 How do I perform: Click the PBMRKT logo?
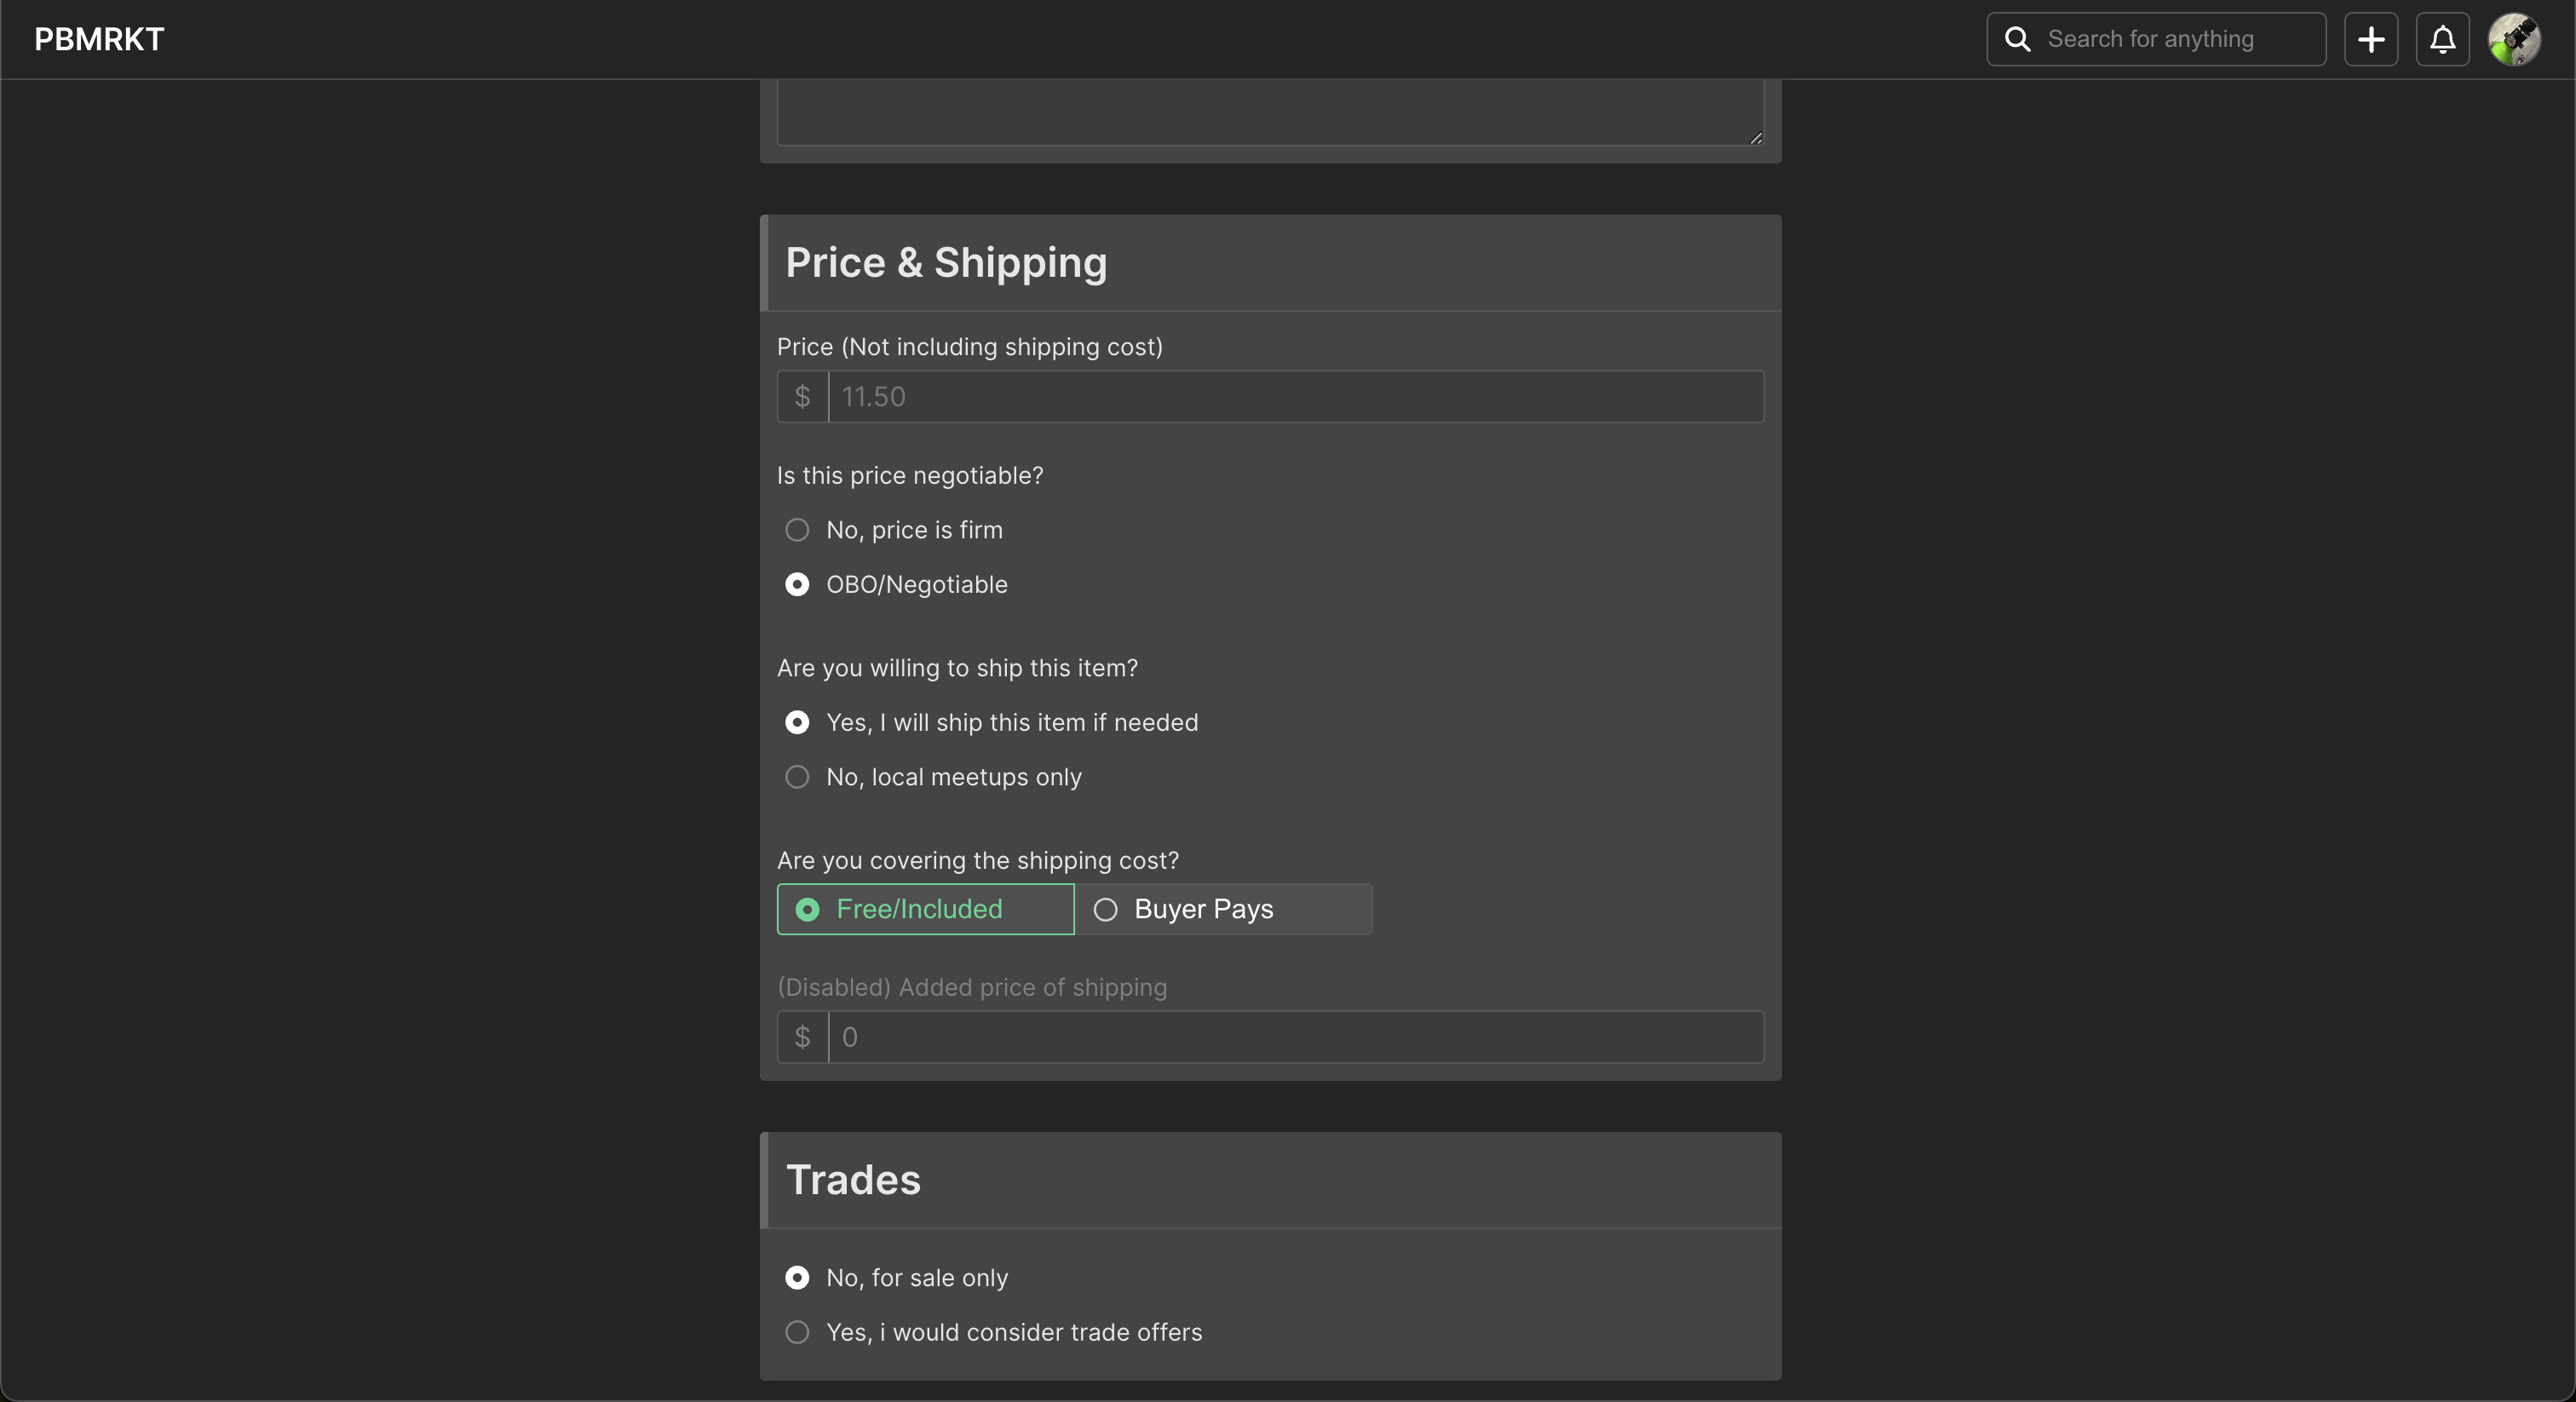pyautogui.click(x=99, y=39)
